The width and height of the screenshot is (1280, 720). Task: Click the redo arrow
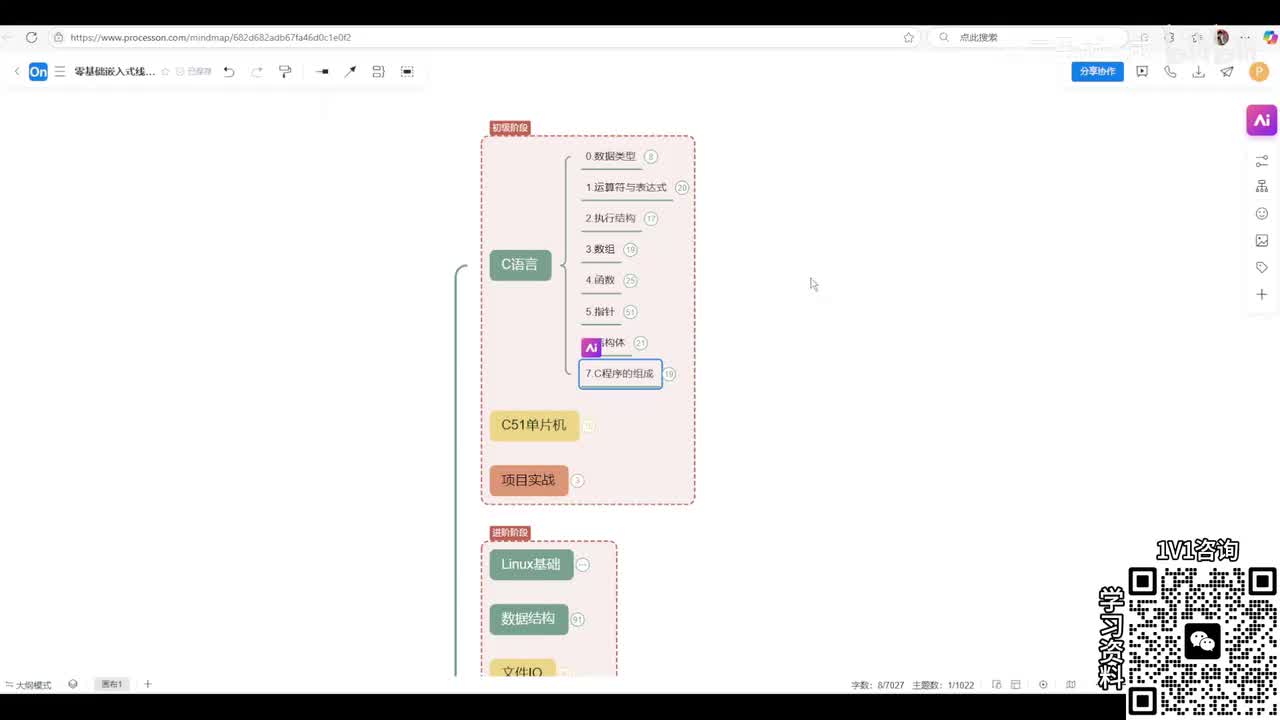(257, 72)
